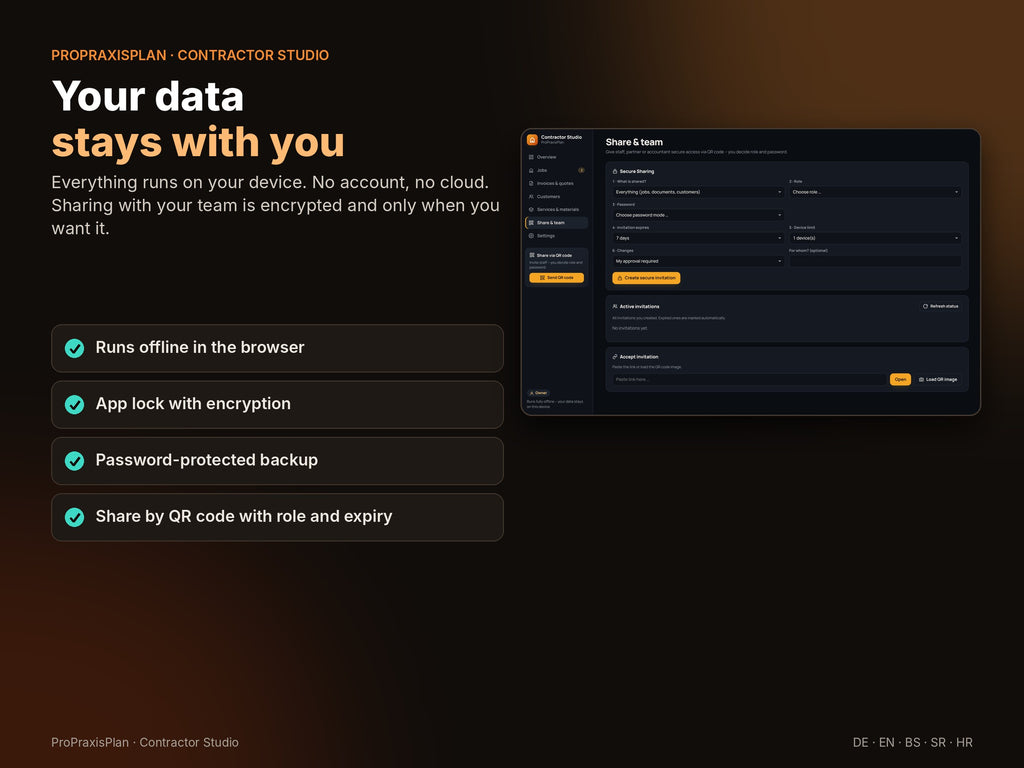Viewport: 1024px width, 768px height.
Task: Click EN in the footer language list
Action: click(x=886, y=743)
